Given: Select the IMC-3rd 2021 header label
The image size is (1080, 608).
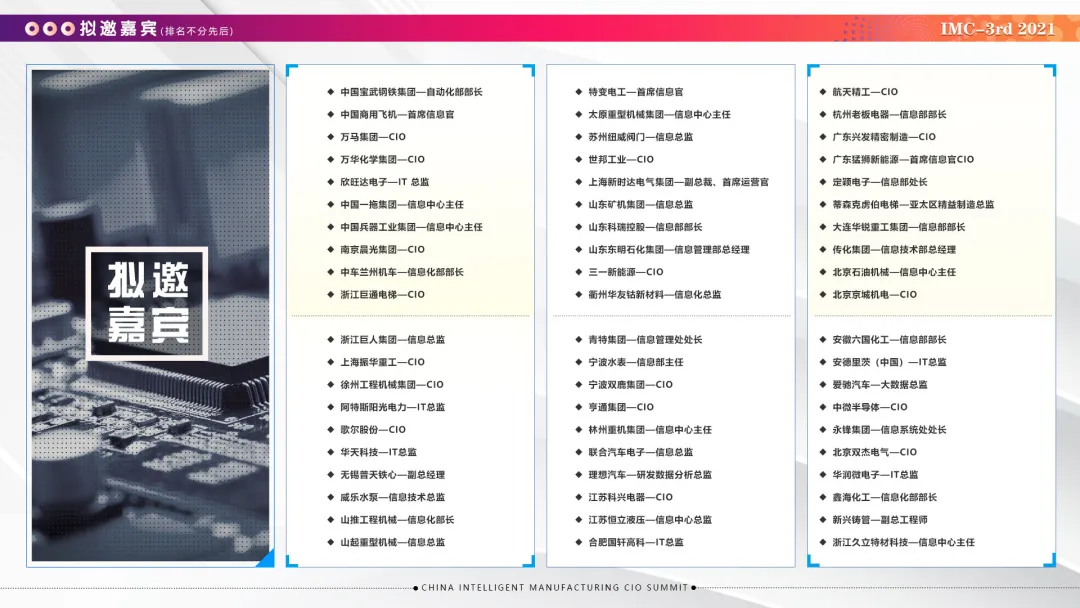Looking at the screenshot, I should tap(997, 29).
